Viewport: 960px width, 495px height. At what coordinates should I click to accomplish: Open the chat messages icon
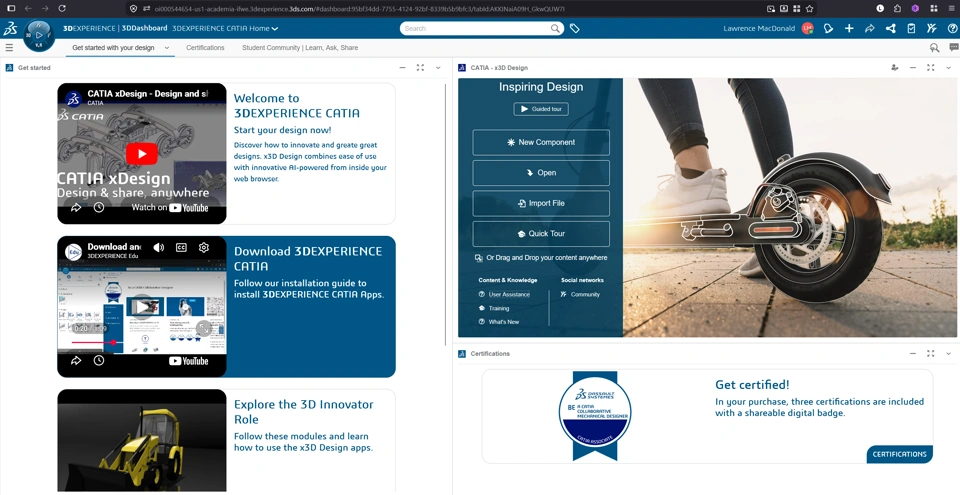pos(954,47)
